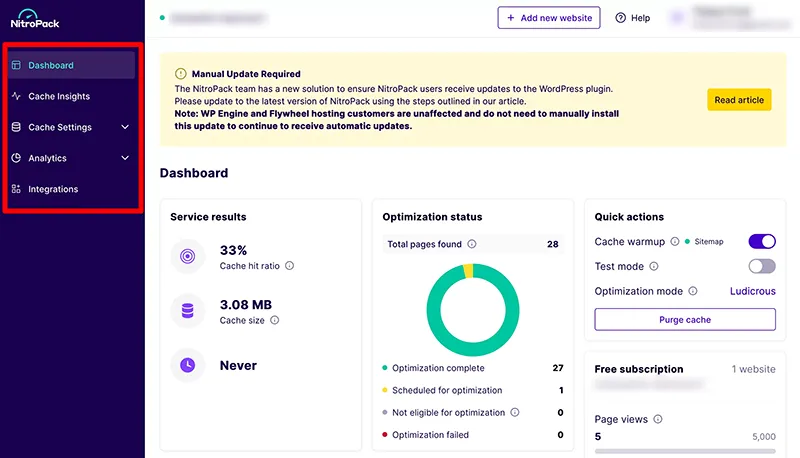The image size is (800, 458).
Task: Click the Manual Update warning icon
Action: tap(181, 73)
